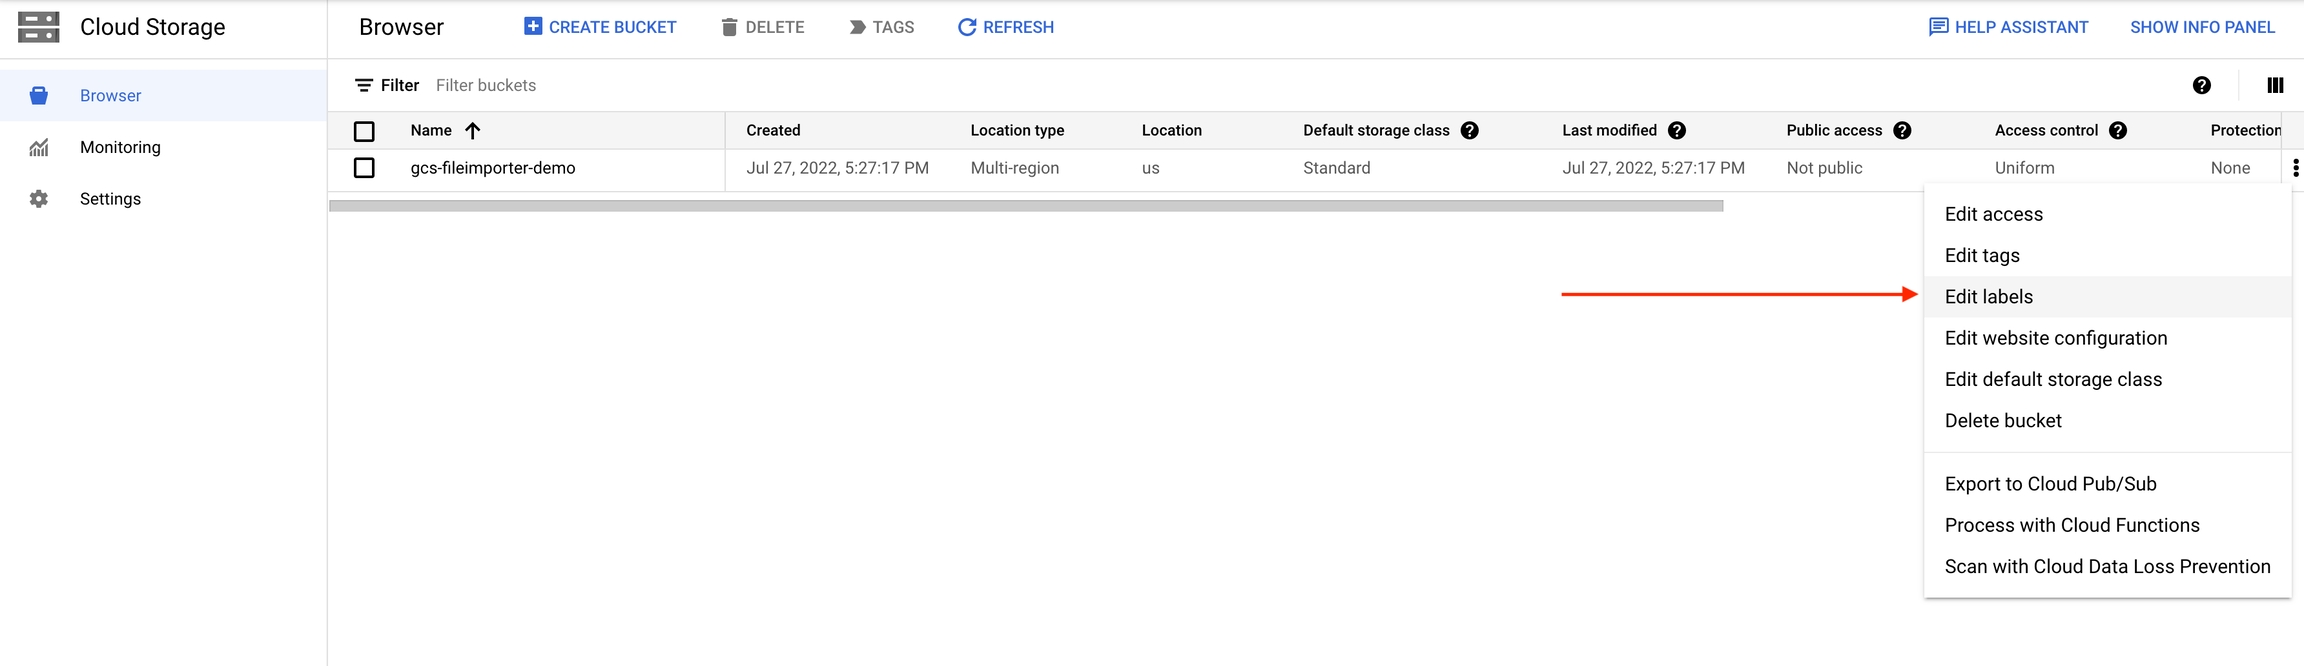Click the CREATE BUCKET button

tap(600, 27)
